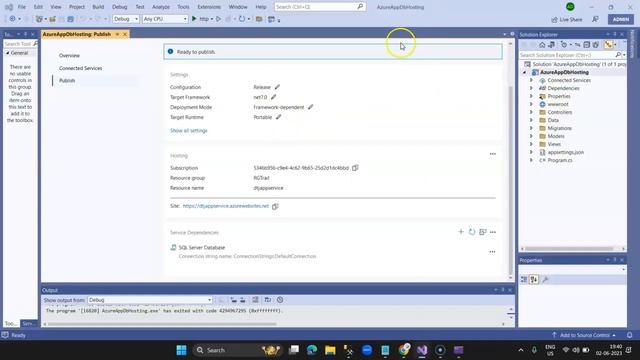Select Program.cs in Solution Explorer

tap(560, 160)
